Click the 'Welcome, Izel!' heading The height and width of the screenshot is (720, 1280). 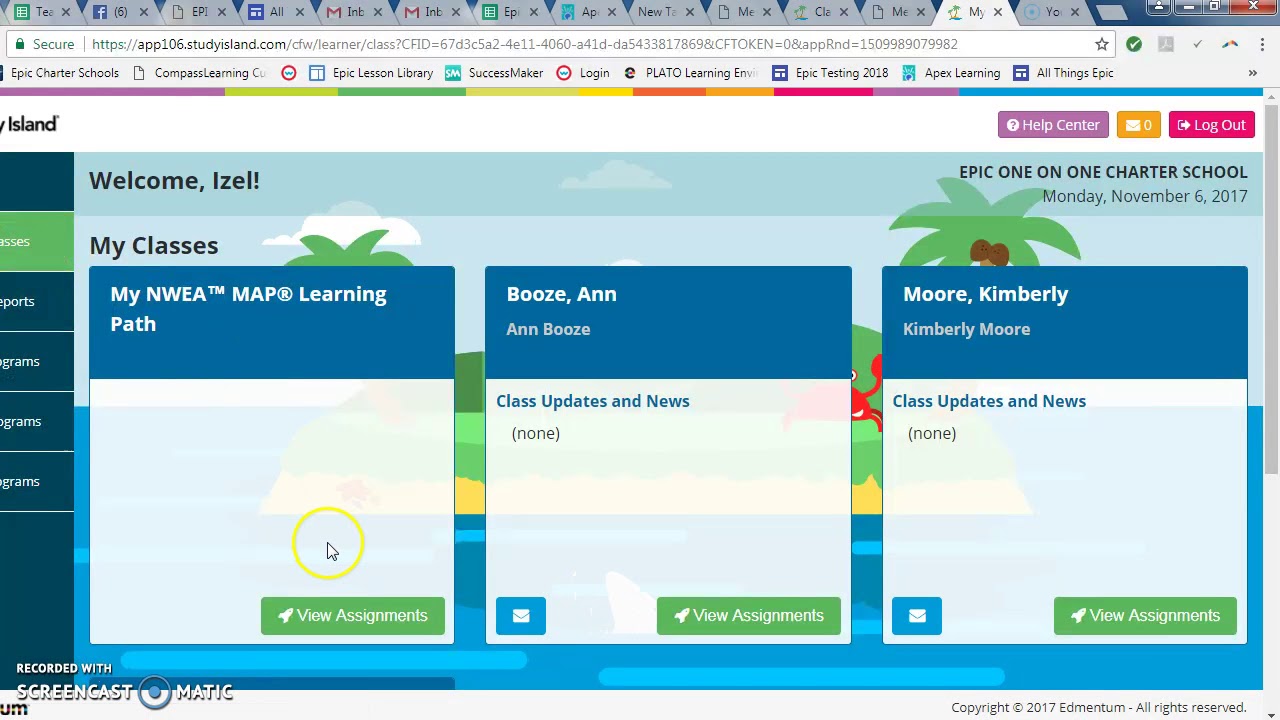[174, 181]
